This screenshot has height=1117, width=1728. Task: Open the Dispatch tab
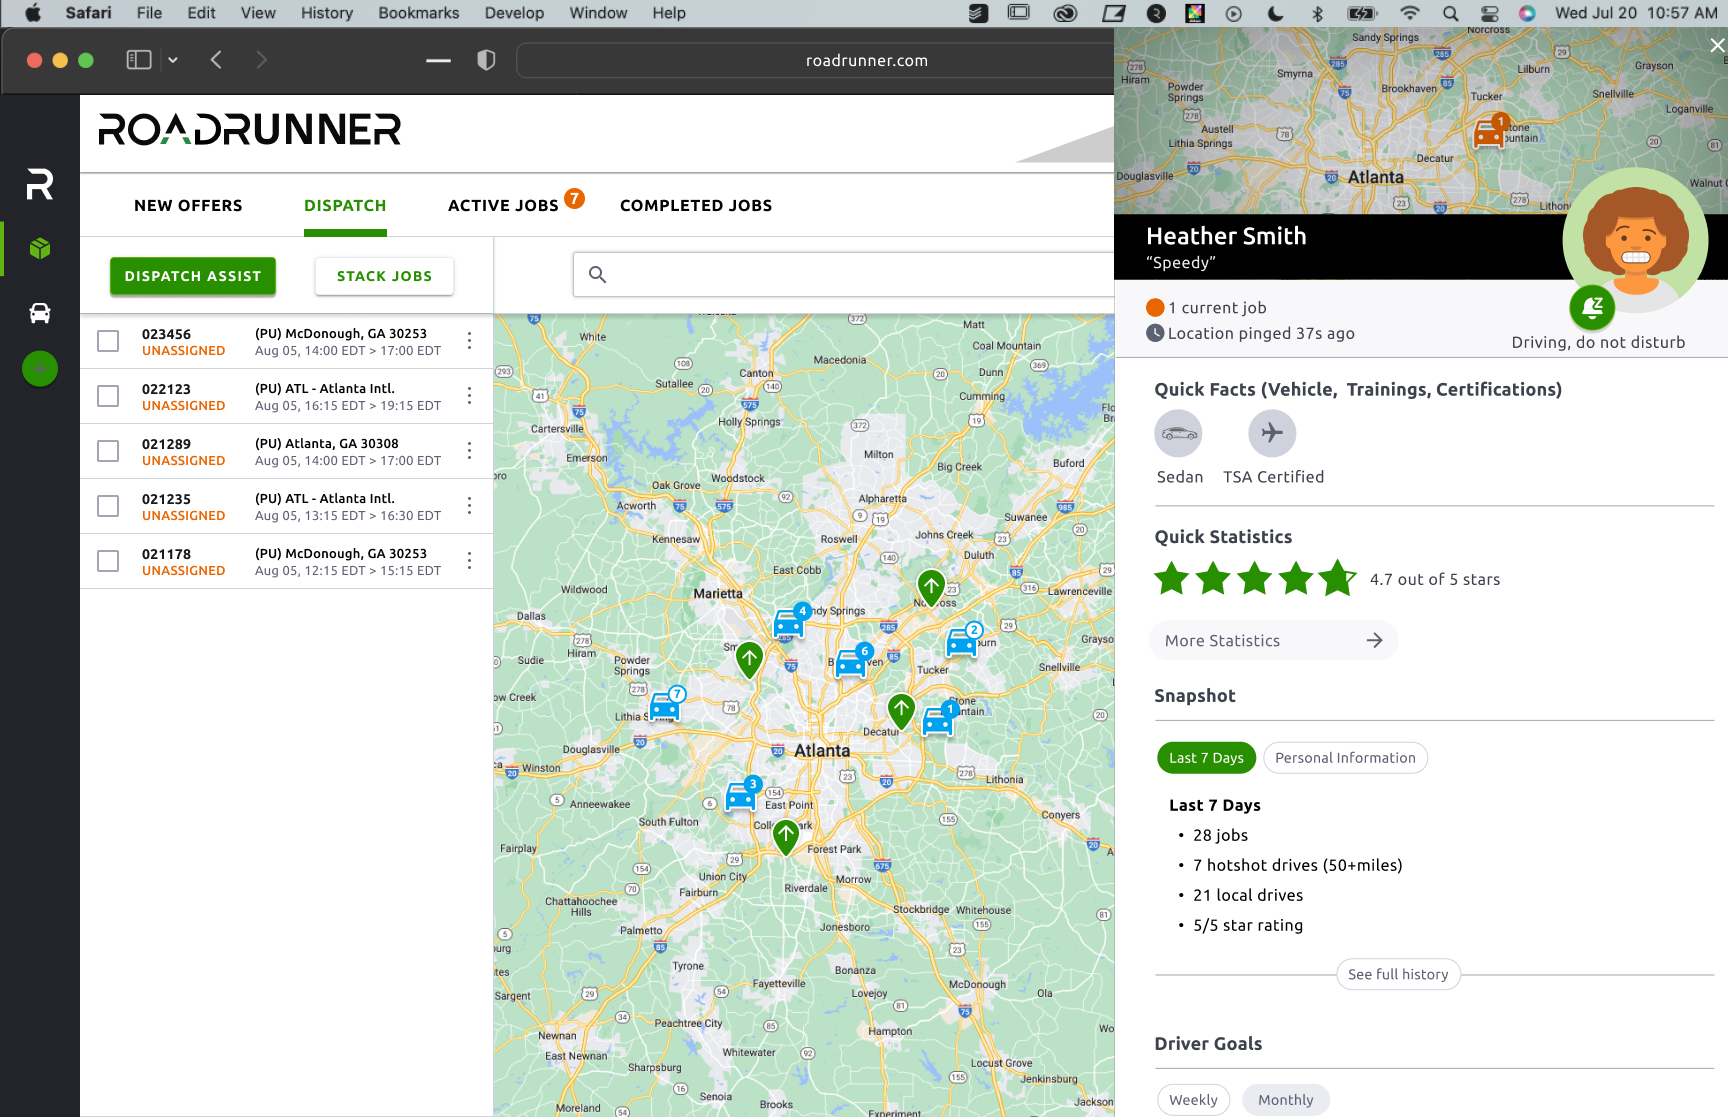tap(345, 205)
